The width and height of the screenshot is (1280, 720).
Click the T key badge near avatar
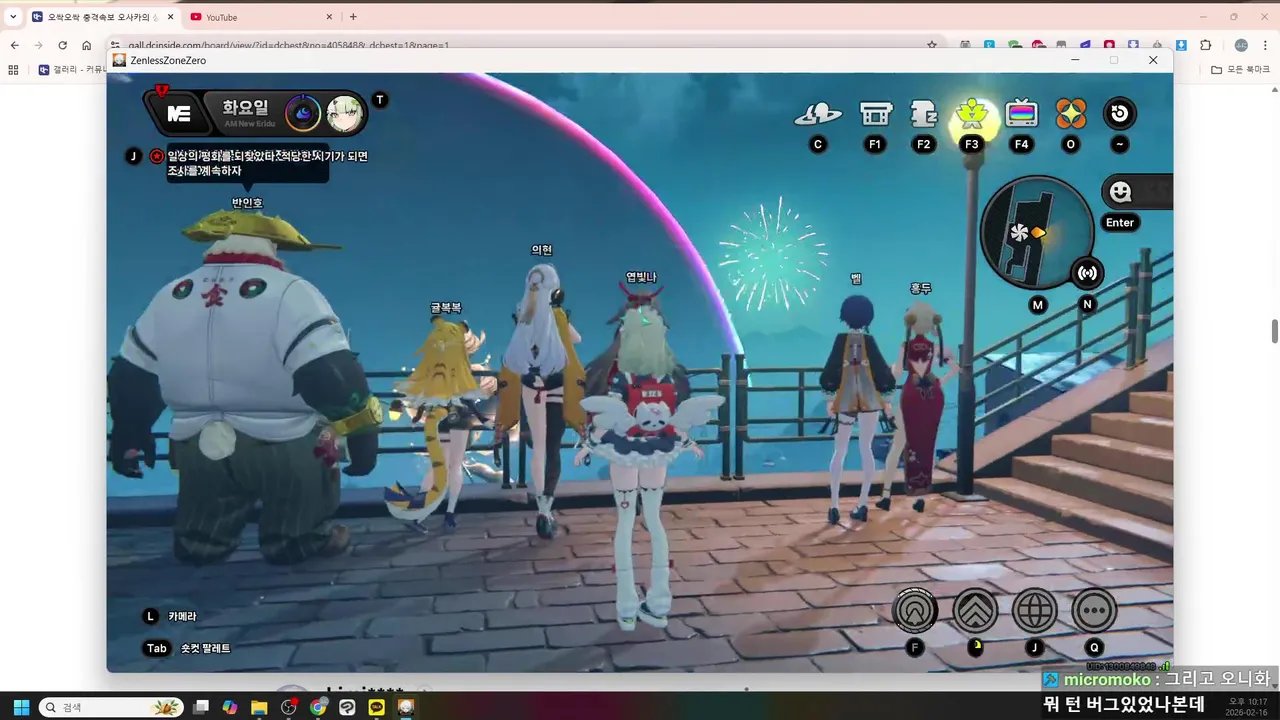tap(379, 100)
